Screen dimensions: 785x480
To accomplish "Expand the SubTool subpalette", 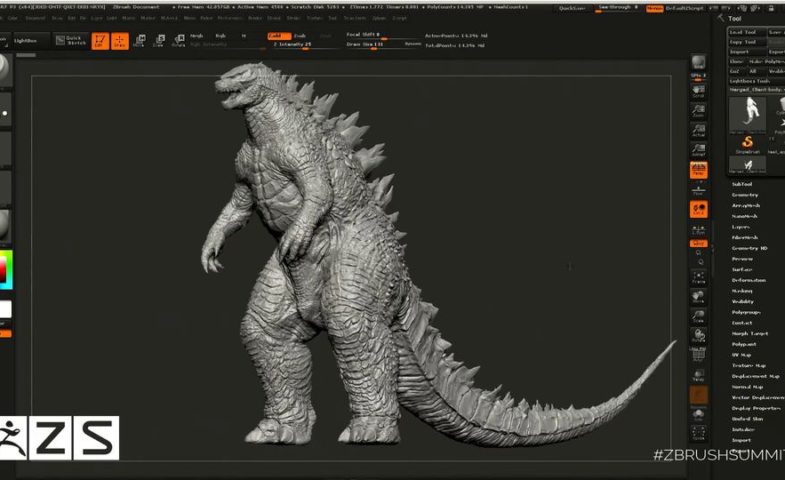I will [742, 184].
